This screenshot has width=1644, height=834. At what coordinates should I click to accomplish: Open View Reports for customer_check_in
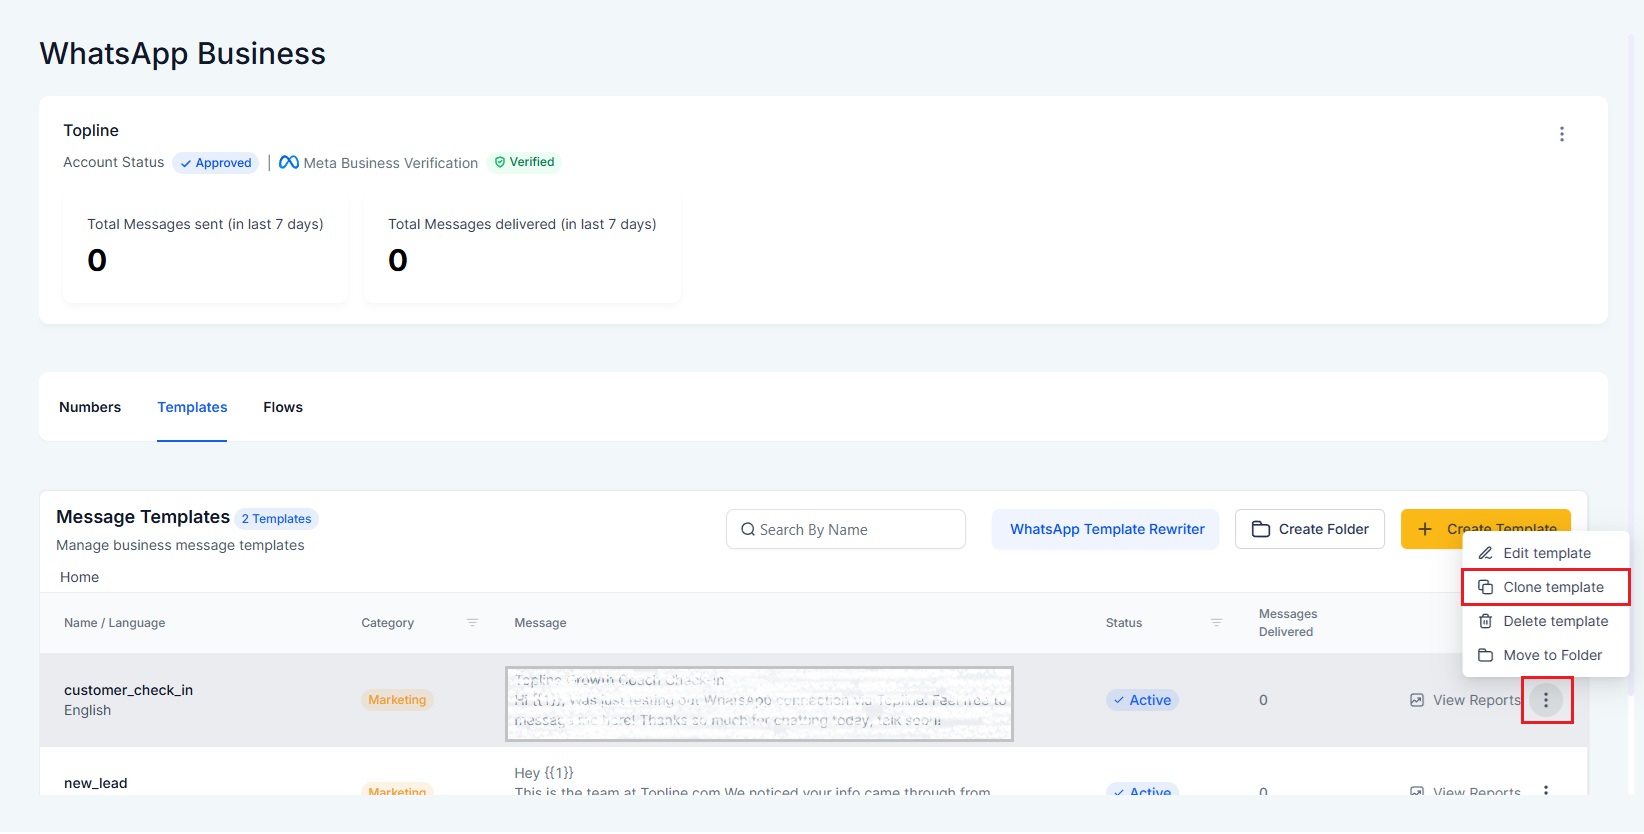point(1465,700)
